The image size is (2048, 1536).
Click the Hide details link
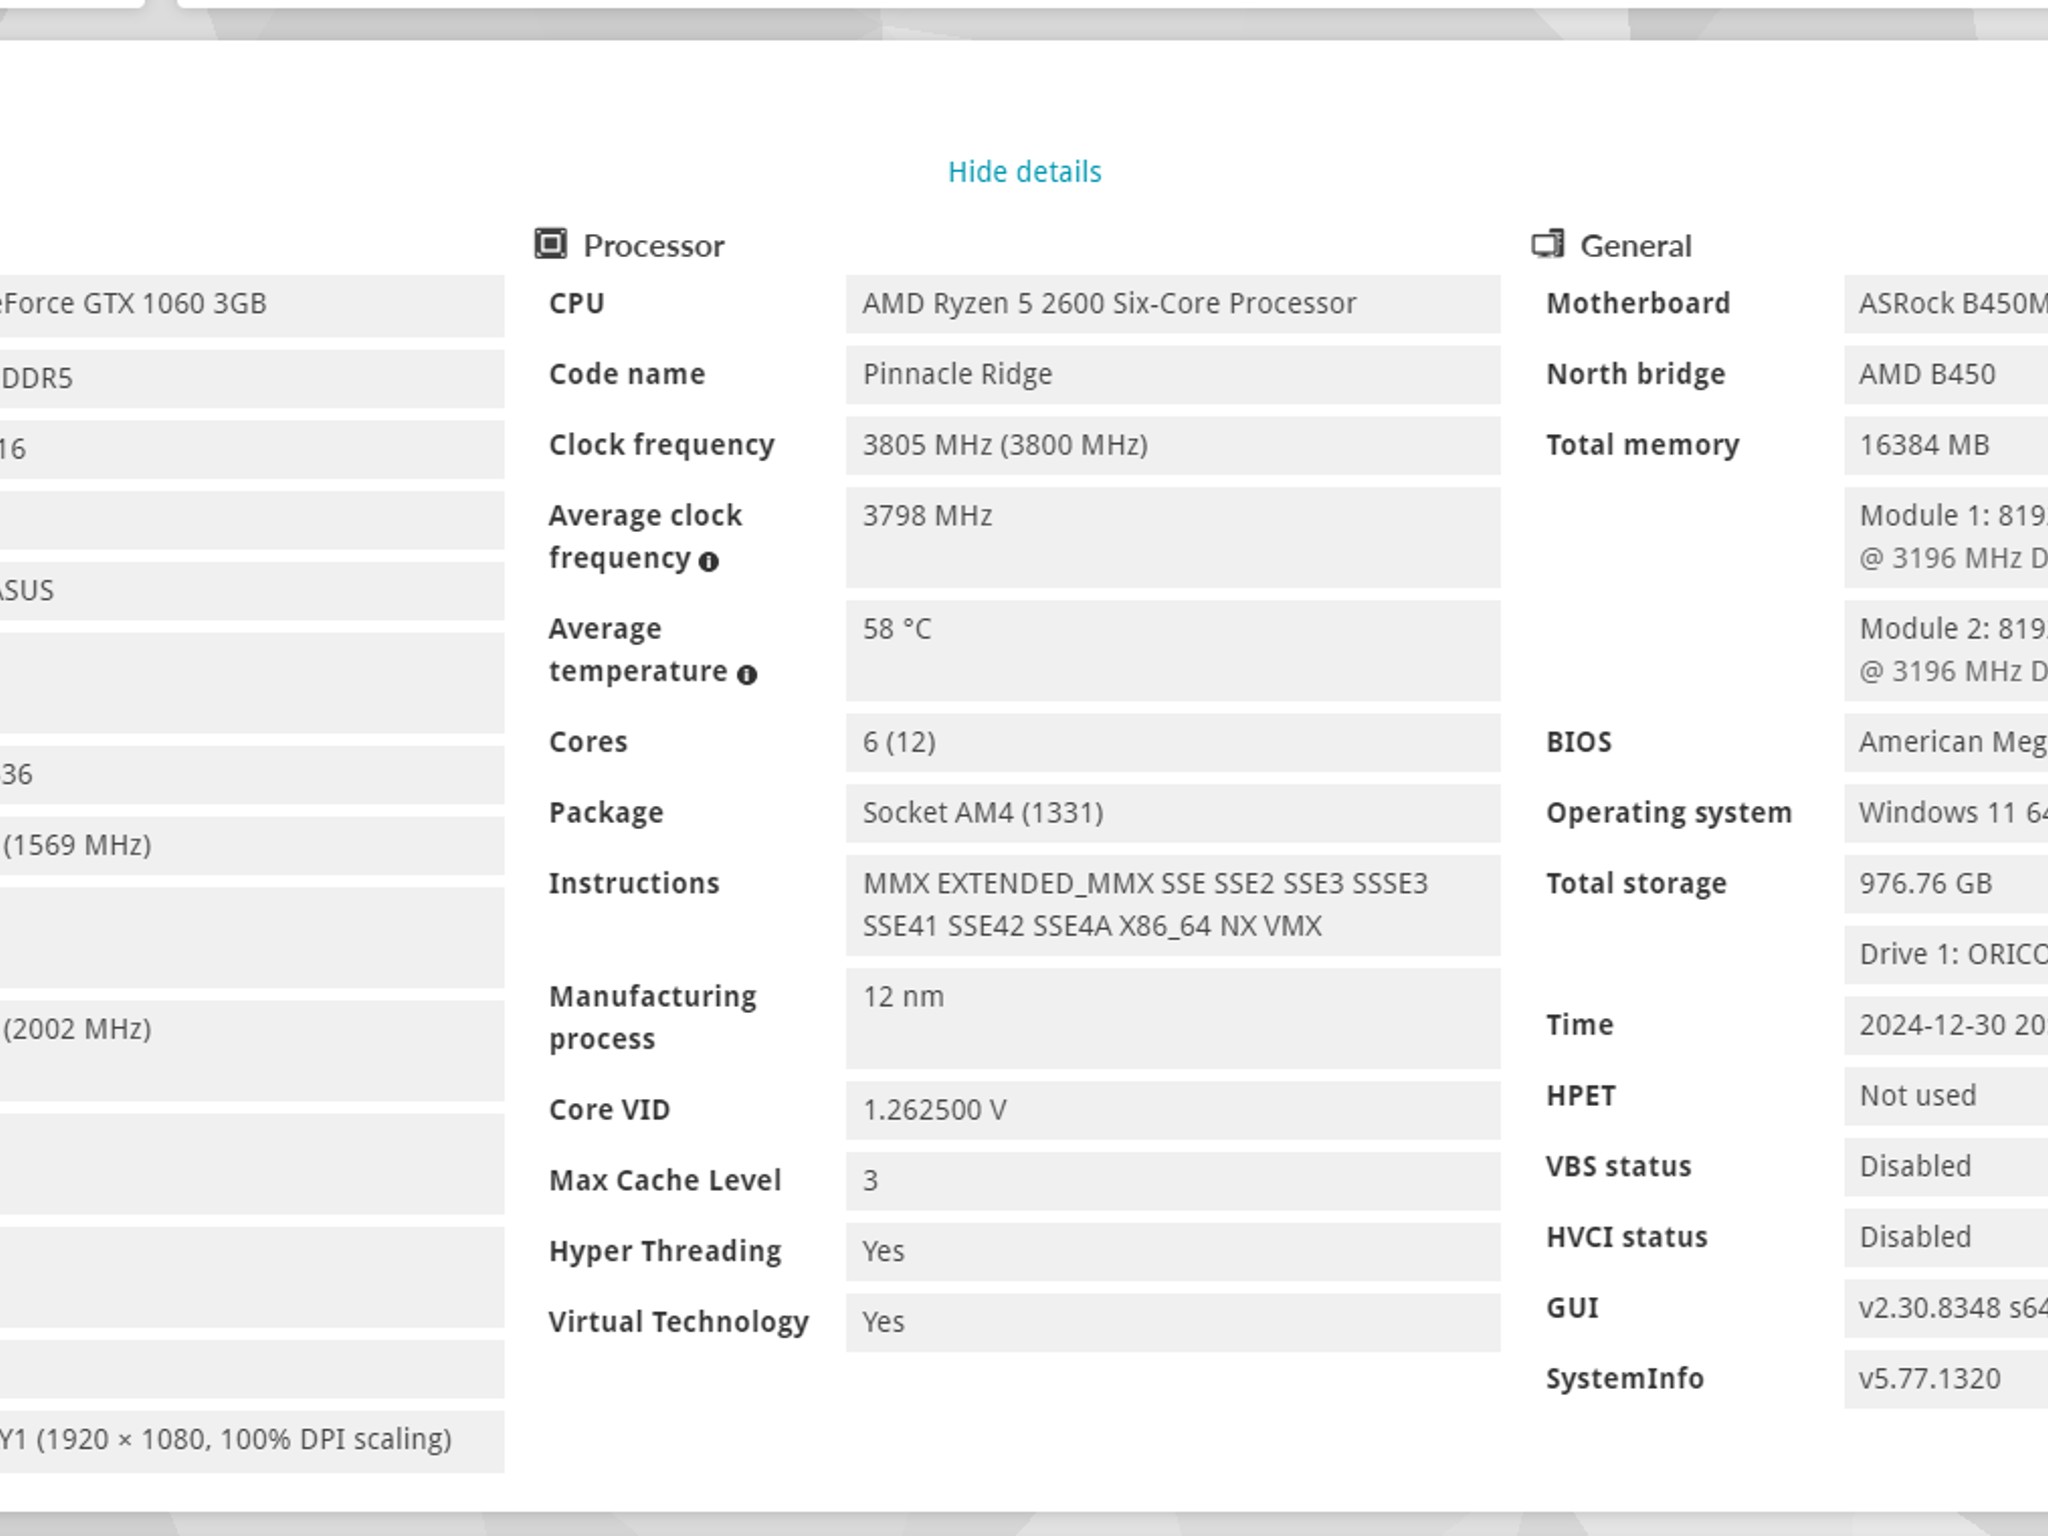click(1024, 172)
